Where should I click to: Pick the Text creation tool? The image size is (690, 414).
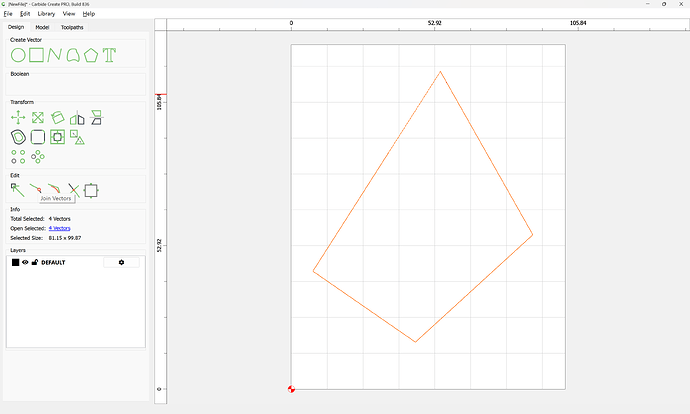coord(109,55)
